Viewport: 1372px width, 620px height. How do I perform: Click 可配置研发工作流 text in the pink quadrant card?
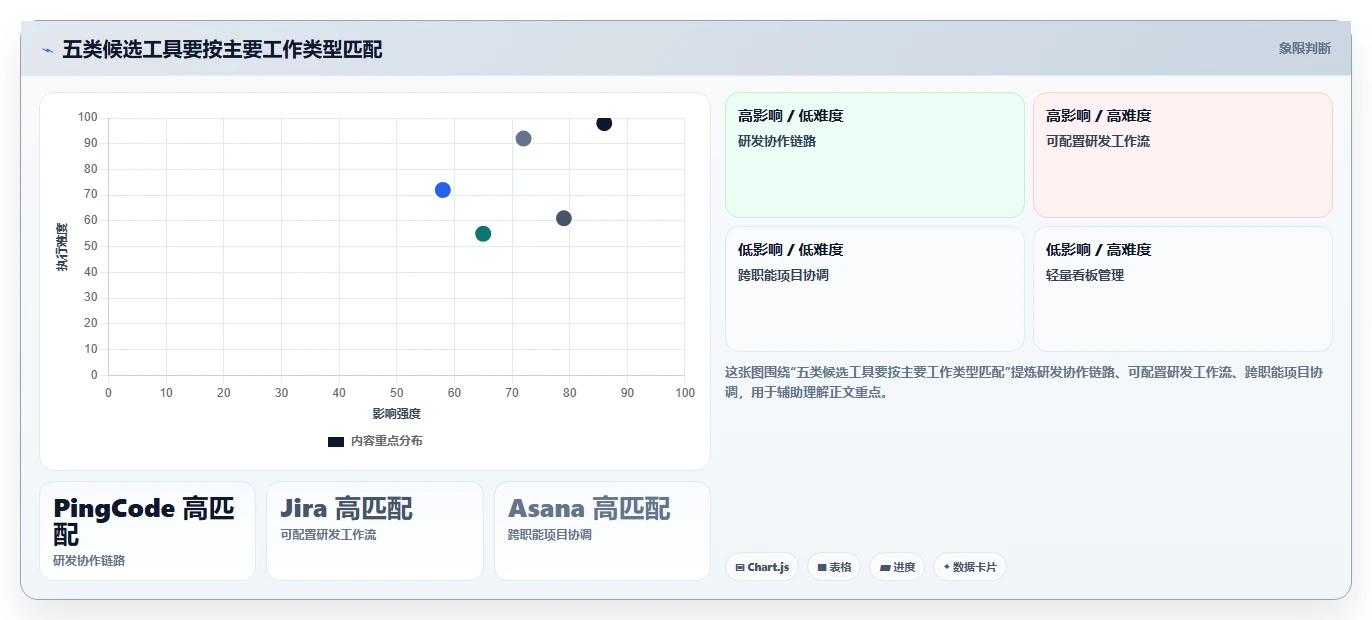point(1098,141)
